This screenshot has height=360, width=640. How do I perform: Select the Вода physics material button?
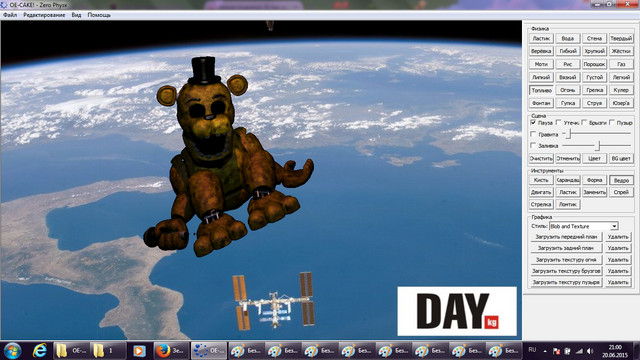click(568, 38)
